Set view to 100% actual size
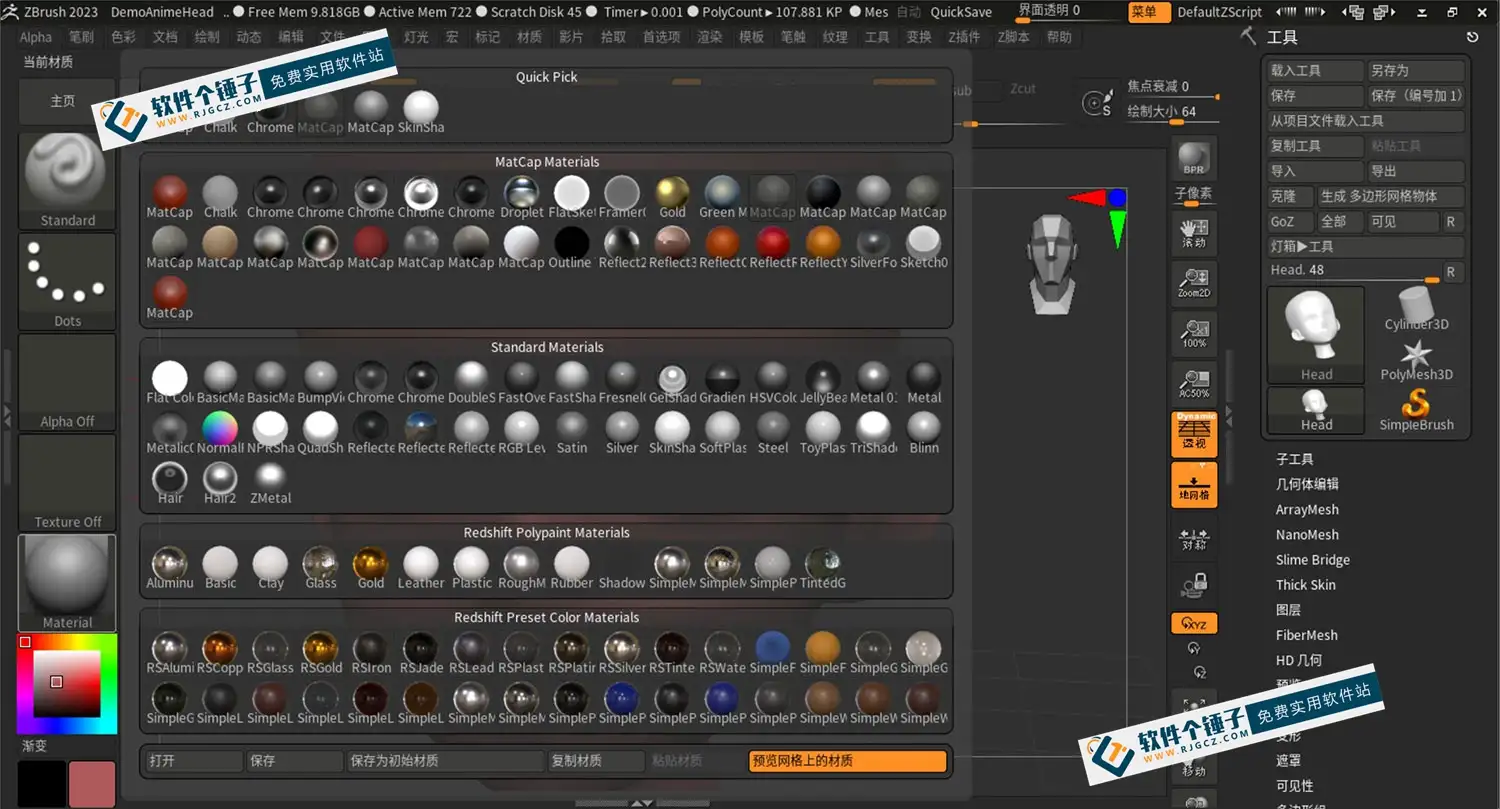This screenshot has height=809, width=1500. coord(1194,333)
